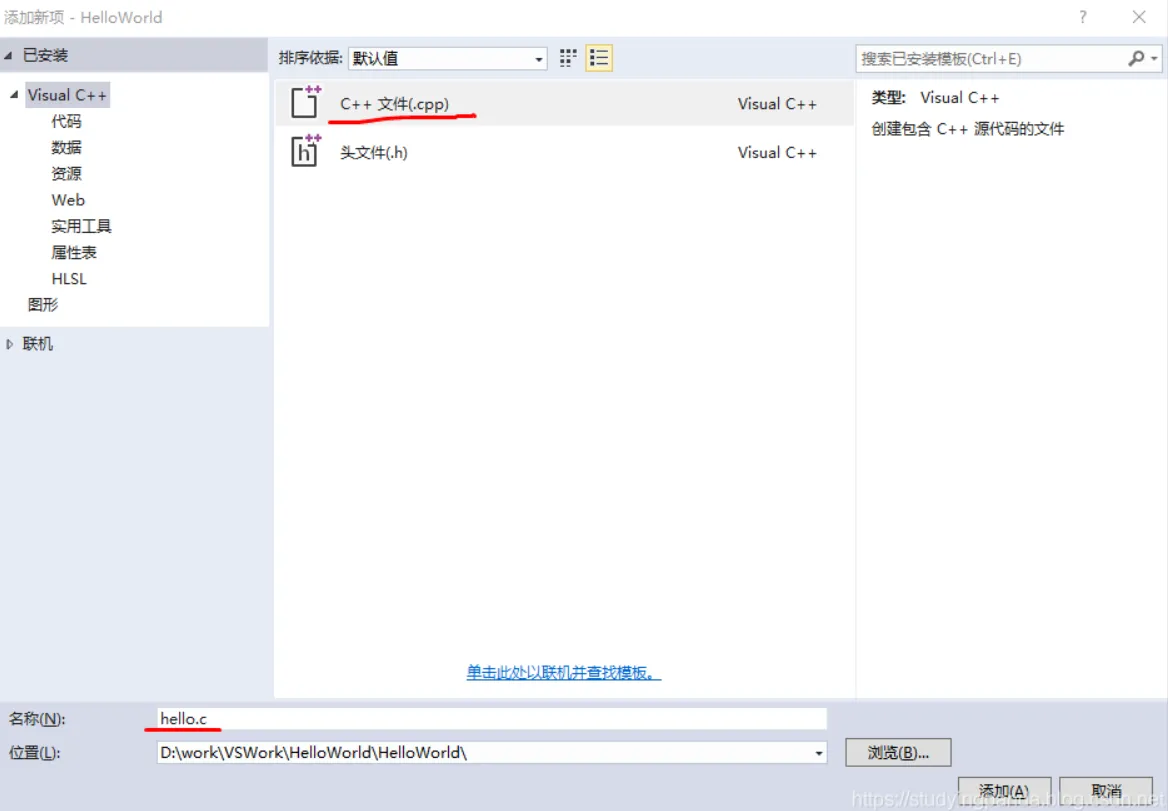Close the Add New Item dialog
The image size is (1168, 811).
(1139, 17)
